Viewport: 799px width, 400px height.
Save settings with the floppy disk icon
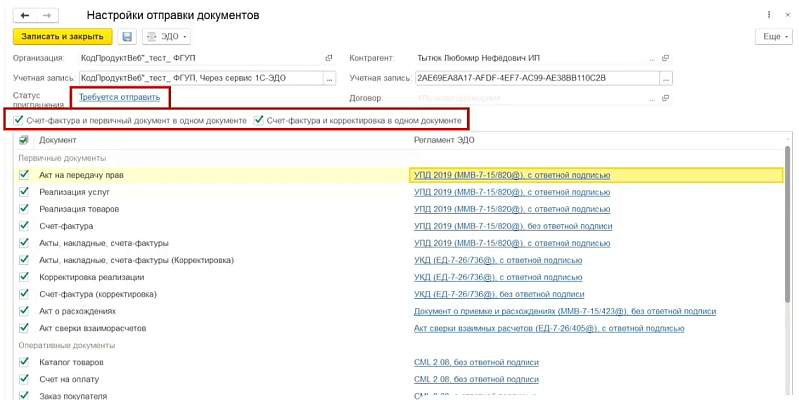click(x=127, y=37)
